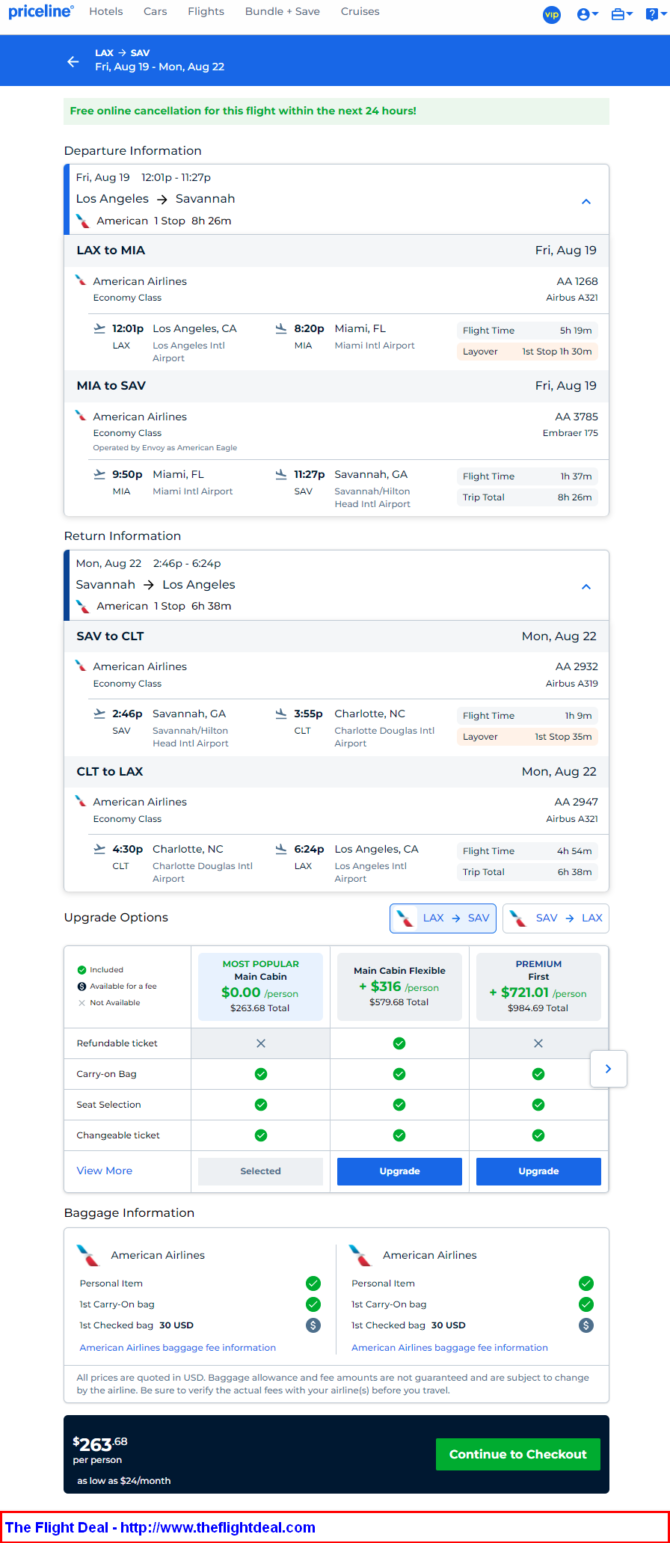Select the LAX → SAV upgrade tab

pyautogui.click(x=443, y=918)
